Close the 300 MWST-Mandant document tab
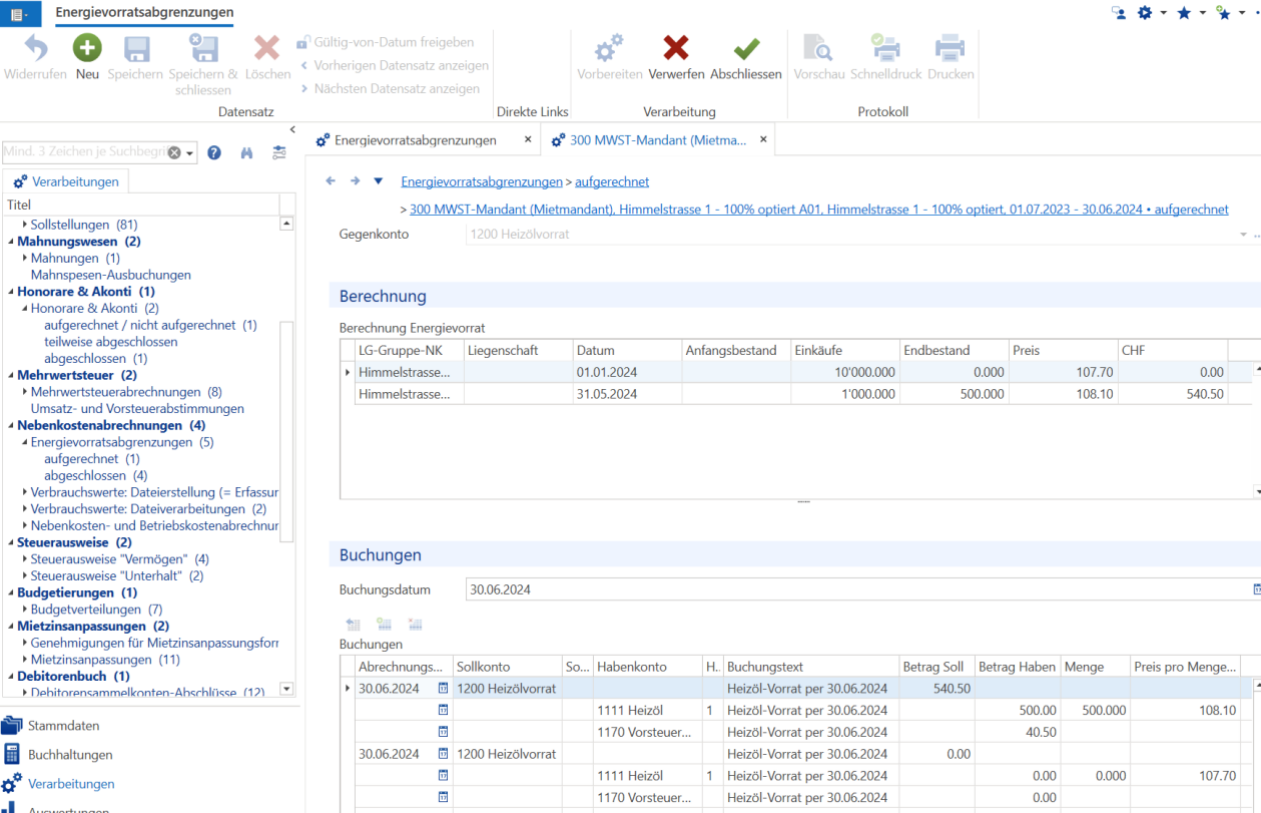This screenshot has width=1261, height=813. coord(763,140)
